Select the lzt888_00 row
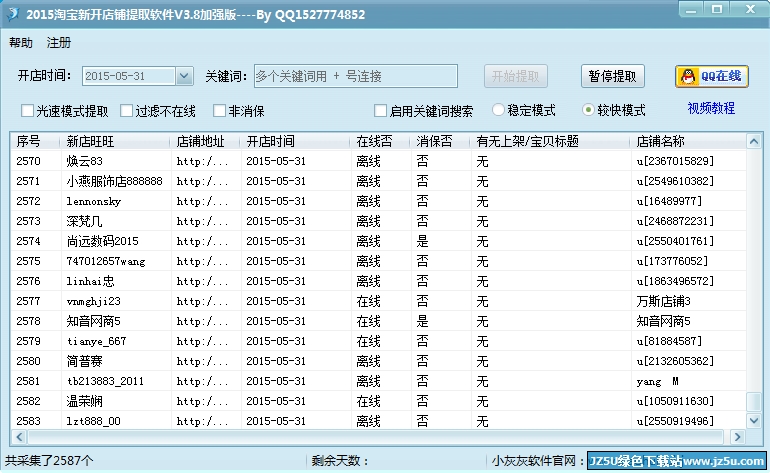The width and height of the screenshot is (770, 473). pyautogui.click(x=378, y=421)
